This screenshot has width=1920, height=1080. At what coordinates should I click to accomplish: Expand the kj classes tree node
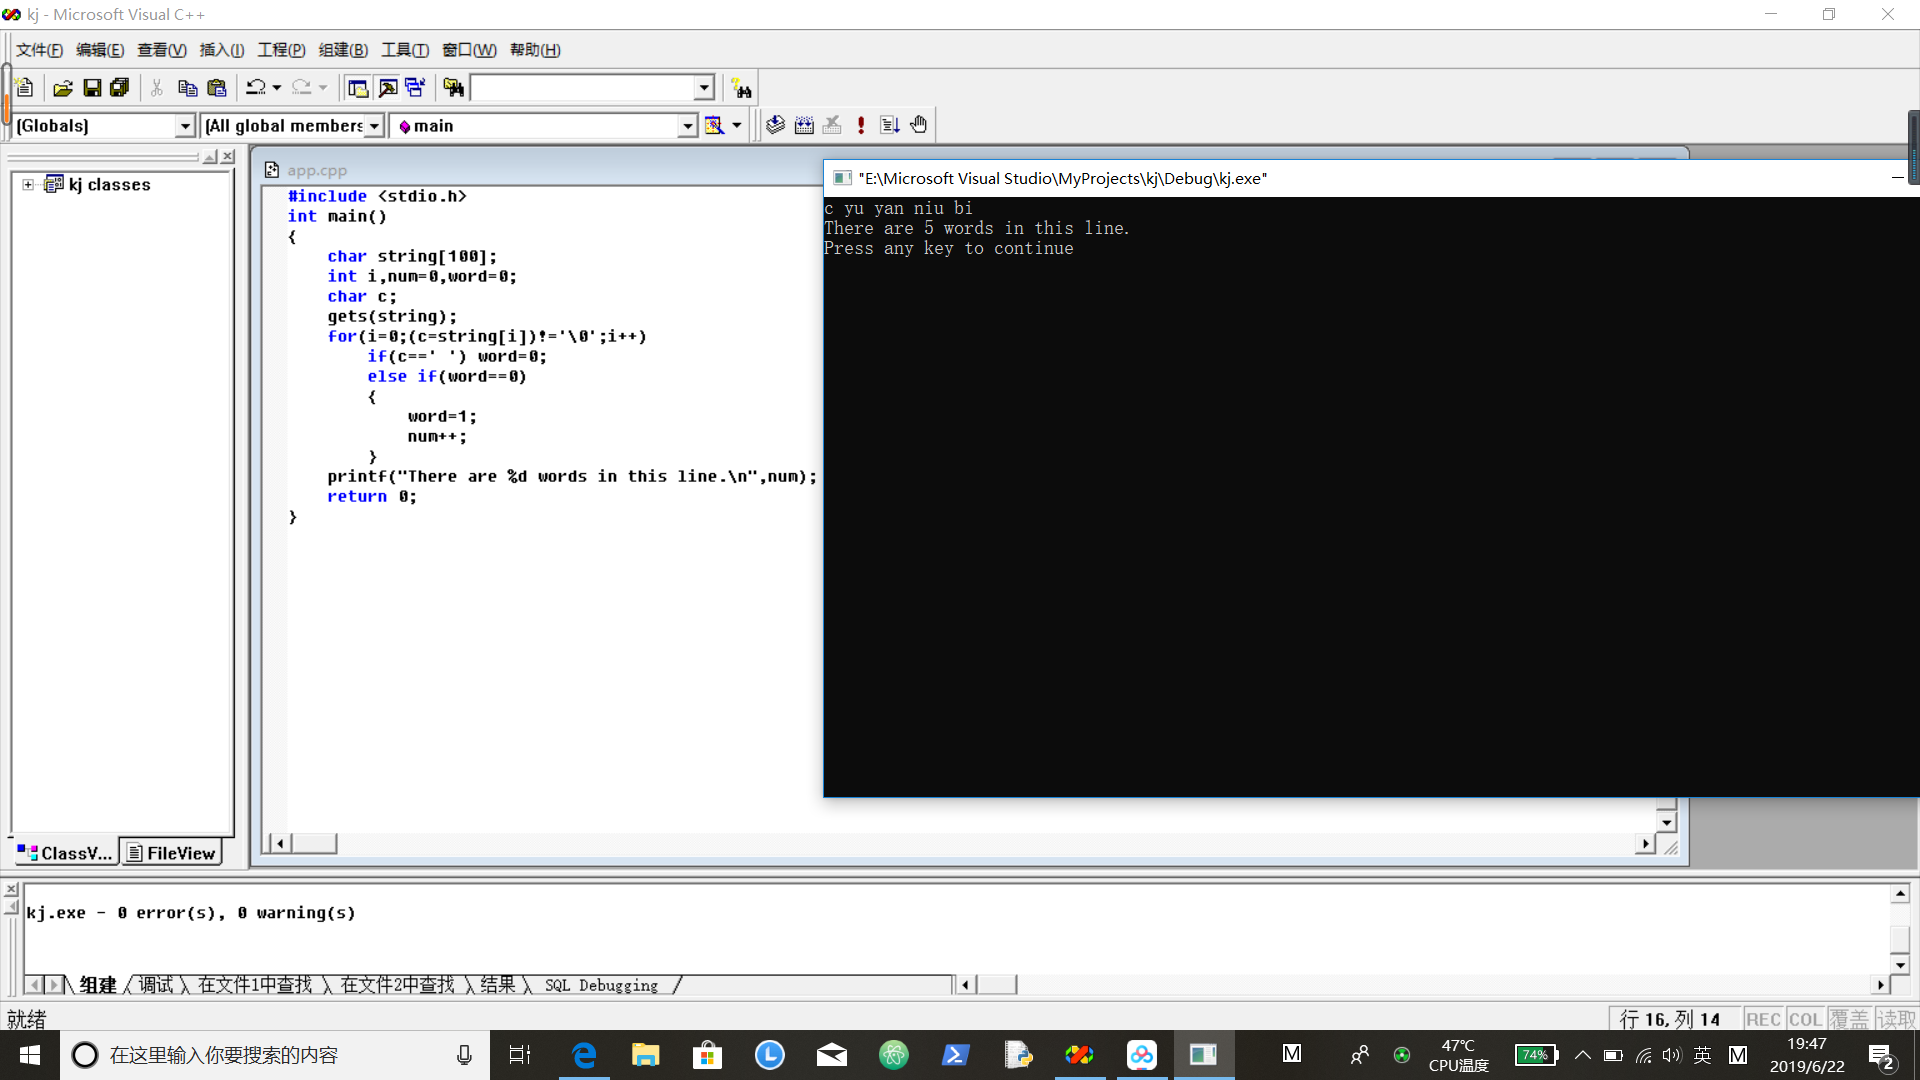coord(28,185)
